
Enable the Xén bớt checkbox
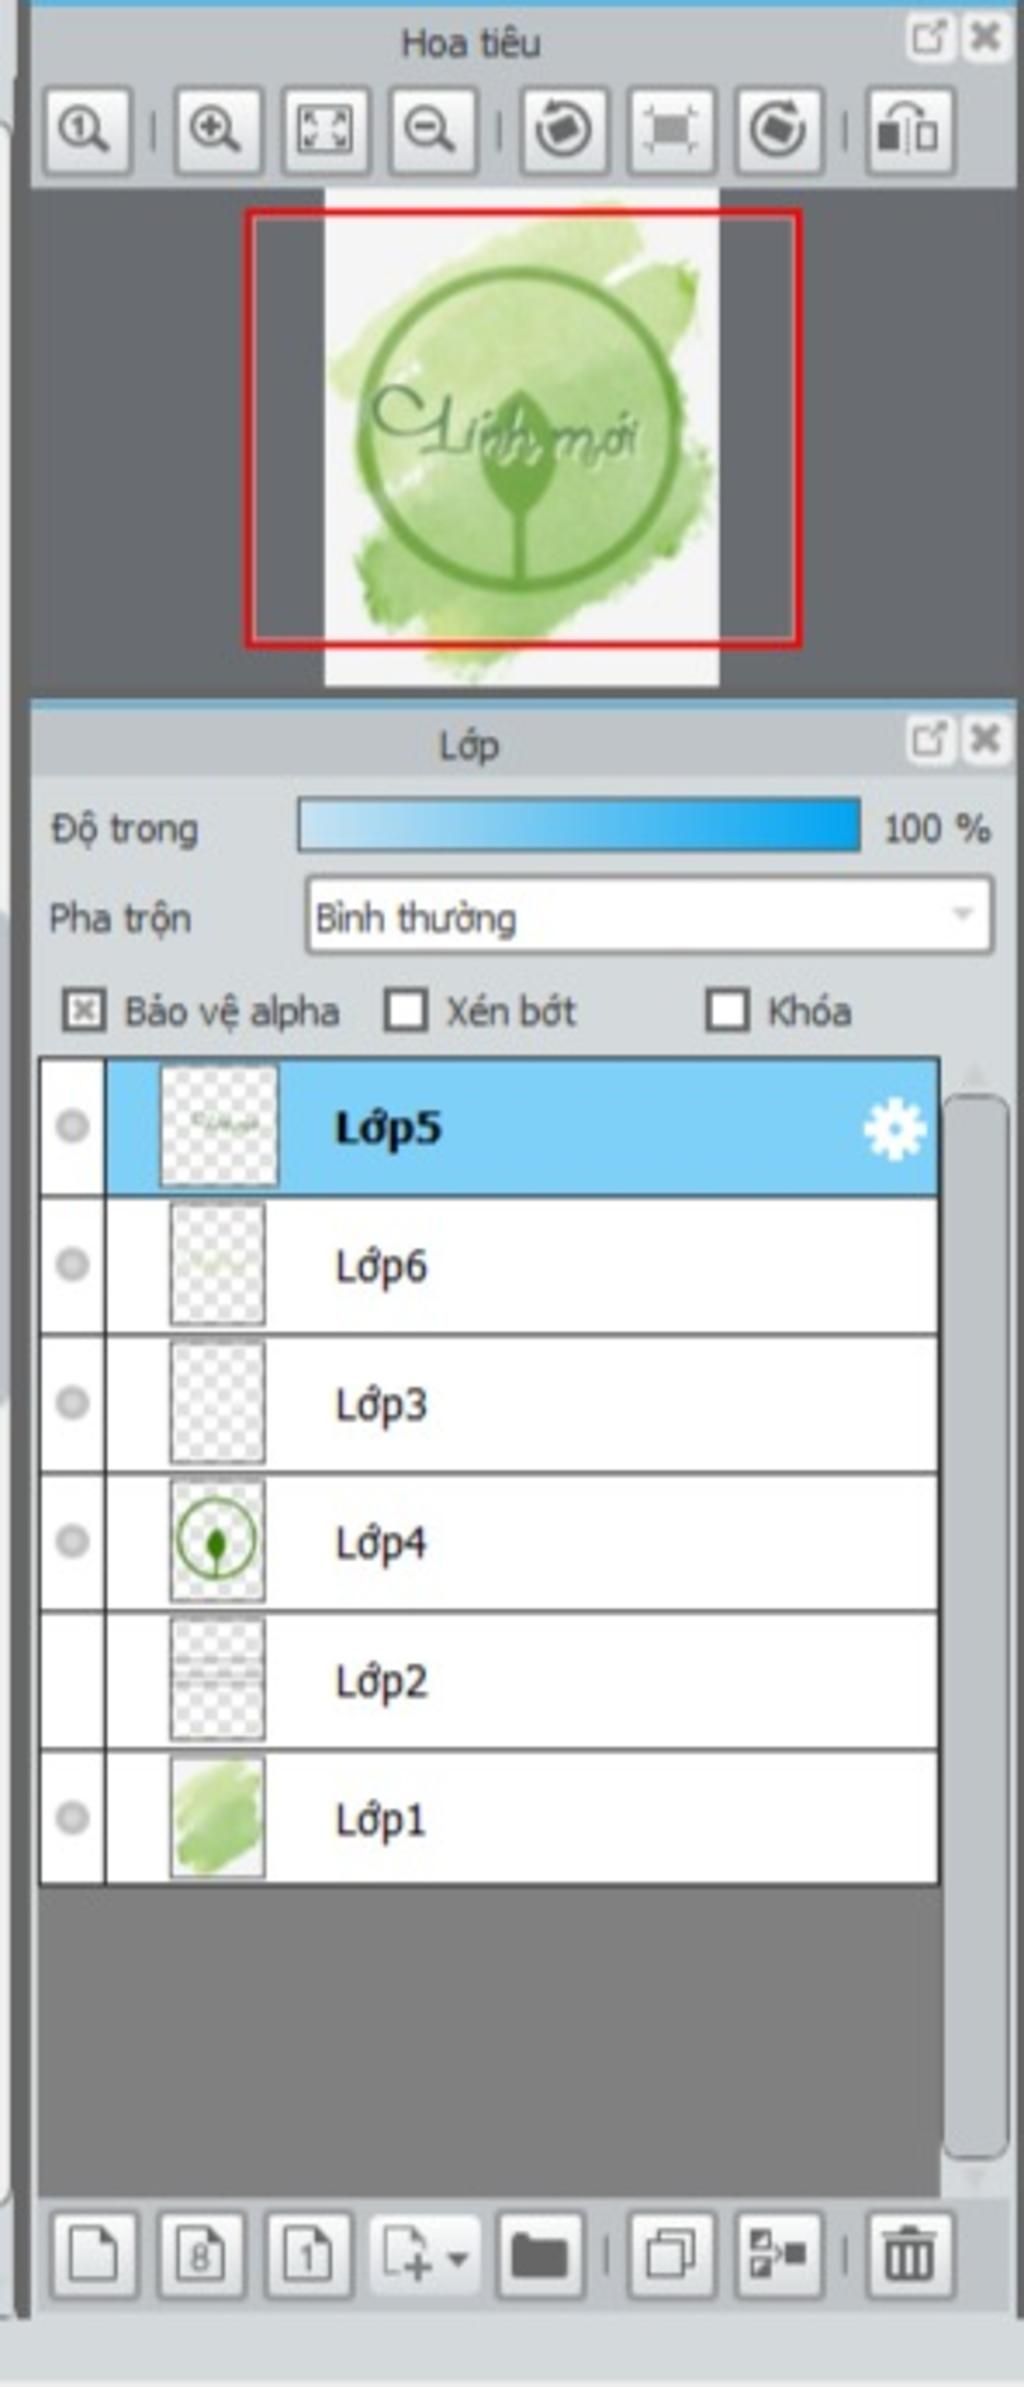[406, 1010]
